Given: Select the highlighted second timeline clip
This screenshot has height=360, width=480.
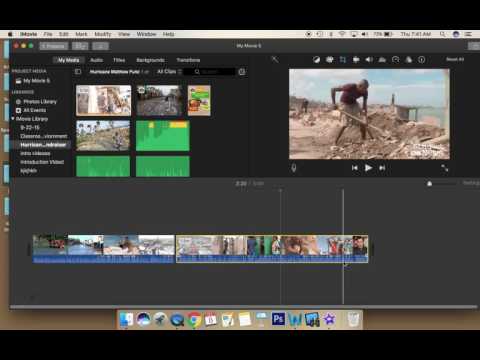Looking at the screenshot, I should (x=272, y=249).
